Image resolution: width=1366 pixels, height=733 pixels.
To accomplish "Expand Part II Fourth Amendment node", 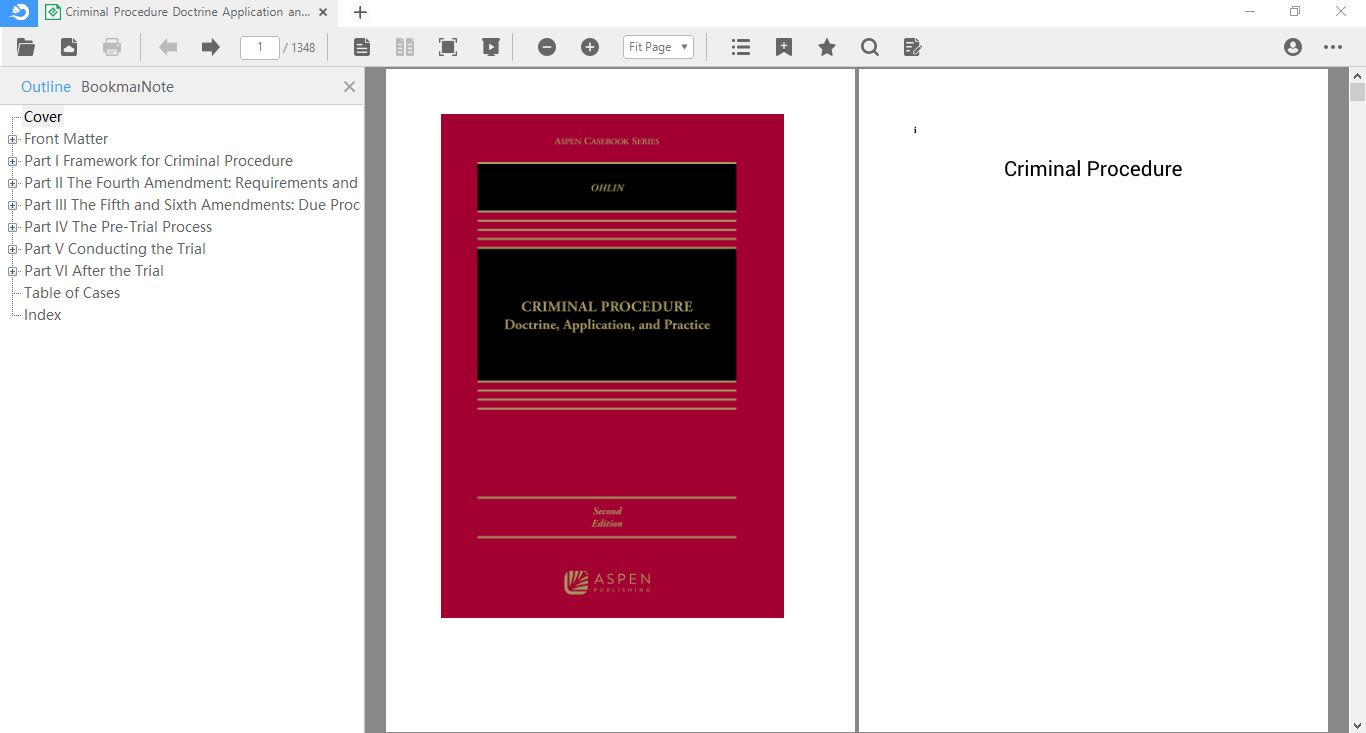I will coord(13,183).
